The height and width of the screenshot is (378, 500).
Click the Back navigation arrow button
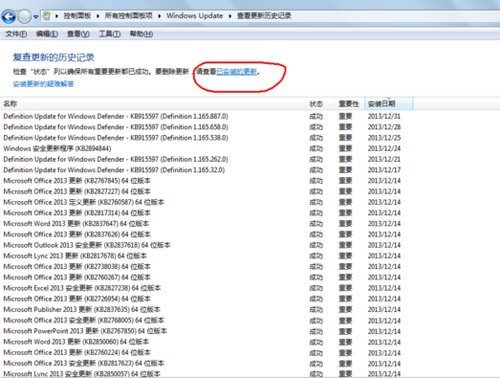9,16
